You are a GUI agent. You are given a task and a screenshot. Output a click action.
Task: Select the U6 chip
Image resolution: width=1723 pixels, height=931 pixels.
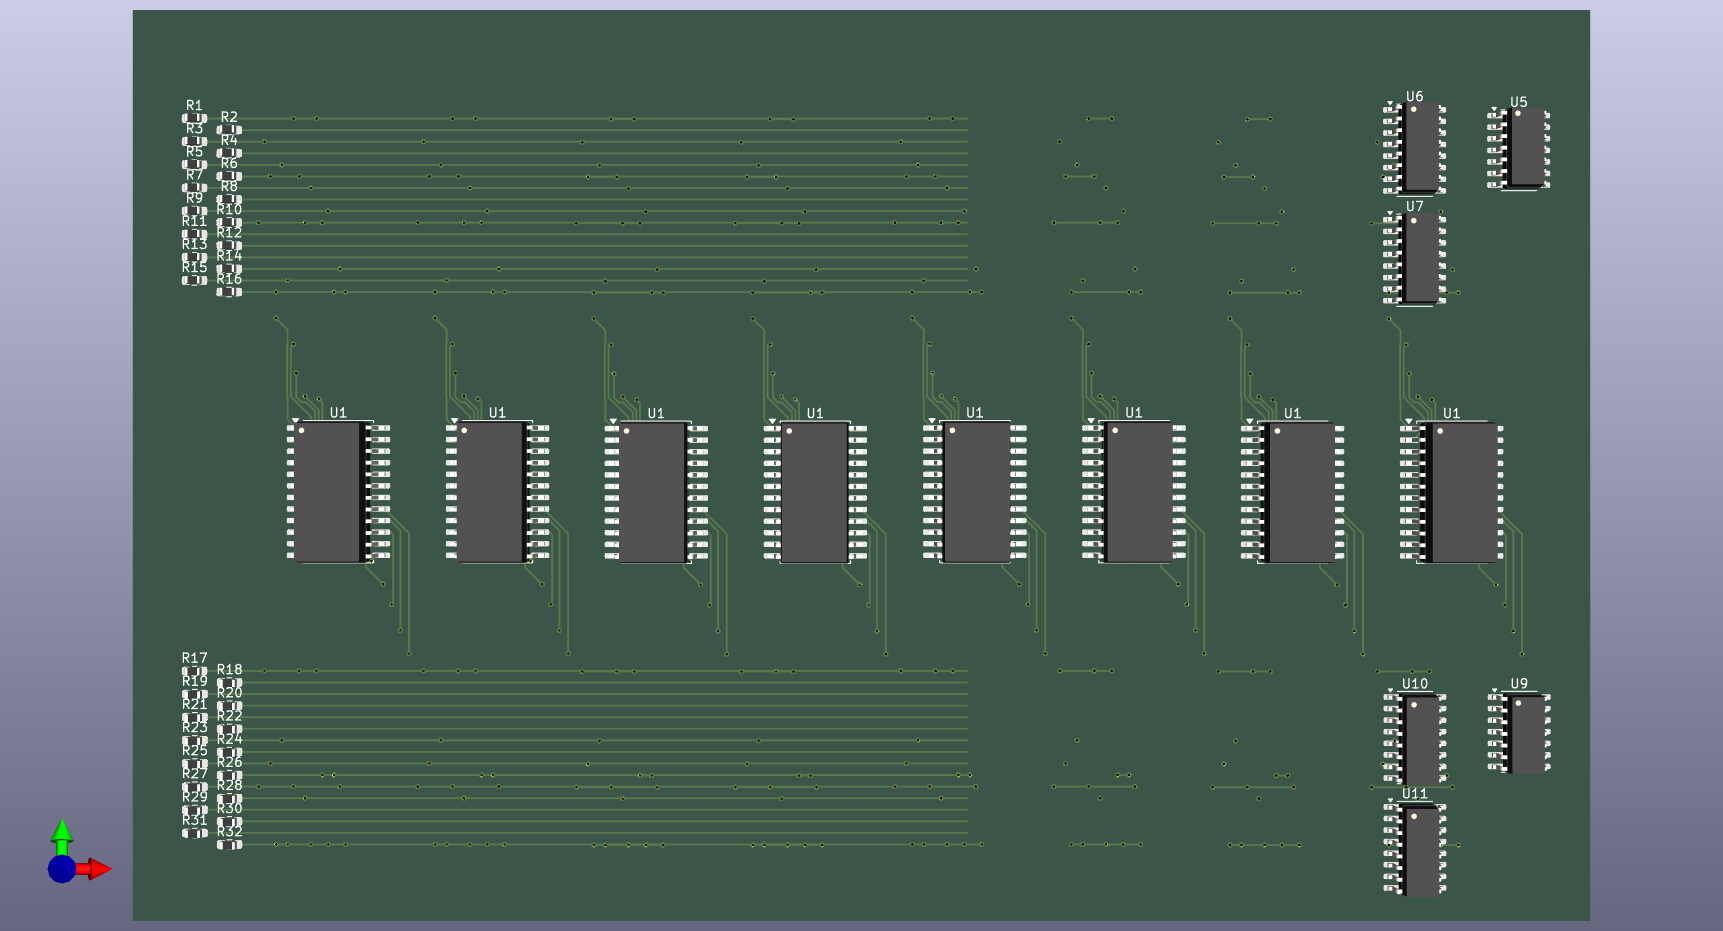pos(1421,147)
